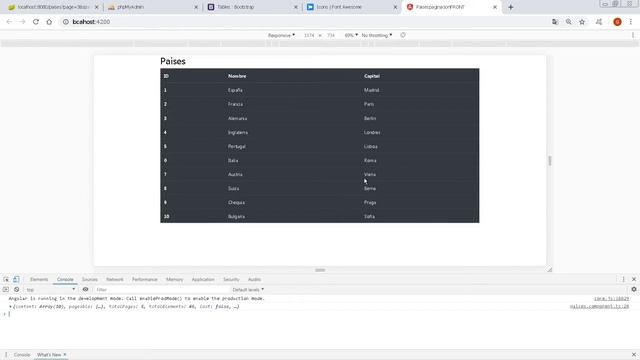Click the España cell in row 1
Viewport: 640px width, 360px height.
click(235, 90)
